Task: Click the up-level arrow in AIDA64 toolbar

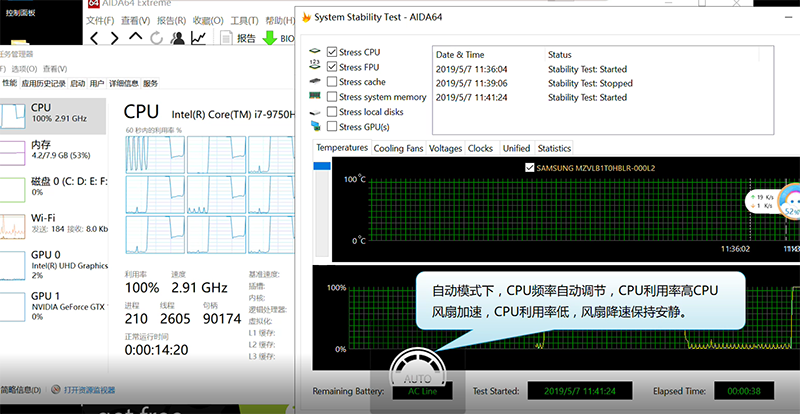Action: [135, 37]
